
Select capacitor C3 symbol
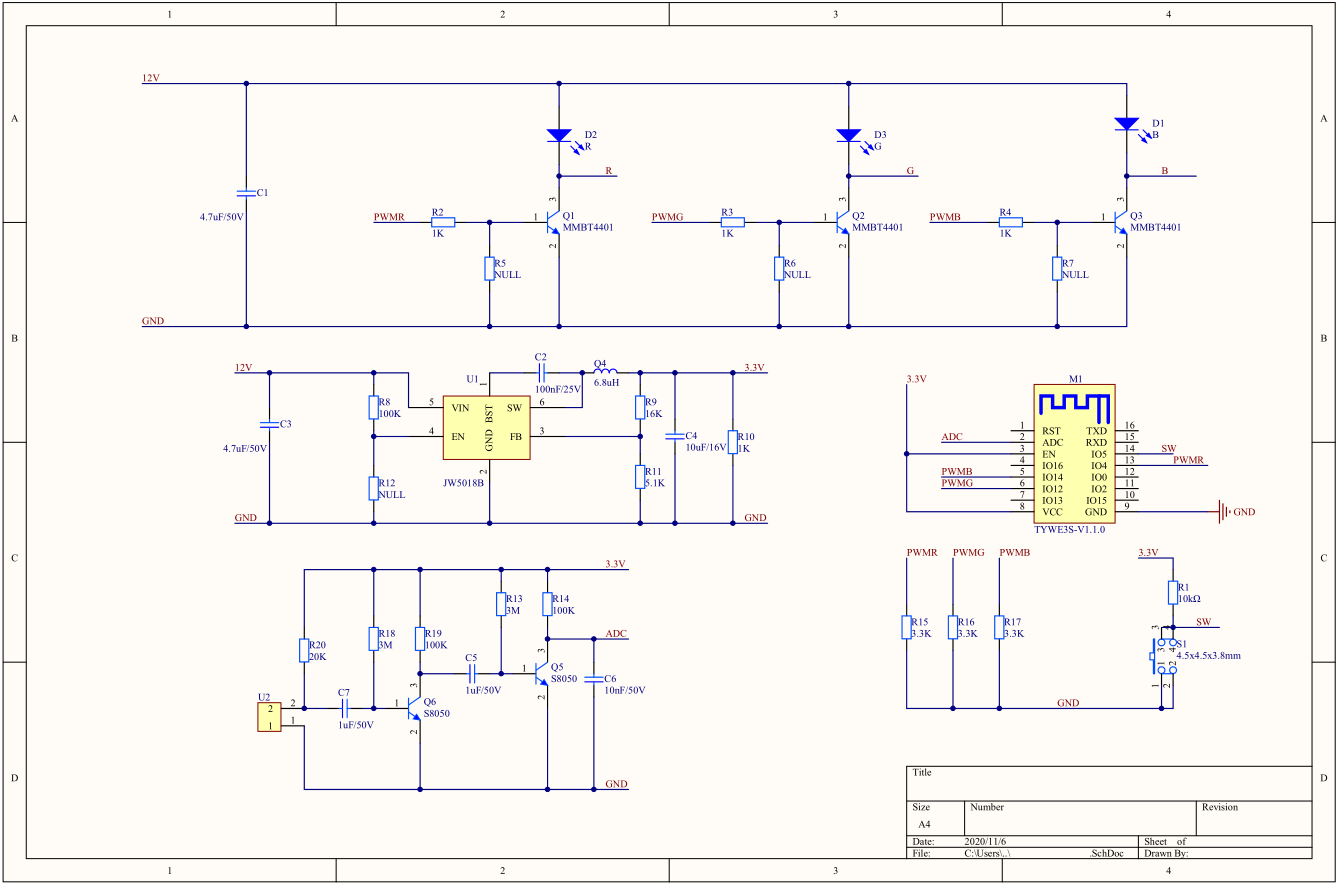click(268, 424)
